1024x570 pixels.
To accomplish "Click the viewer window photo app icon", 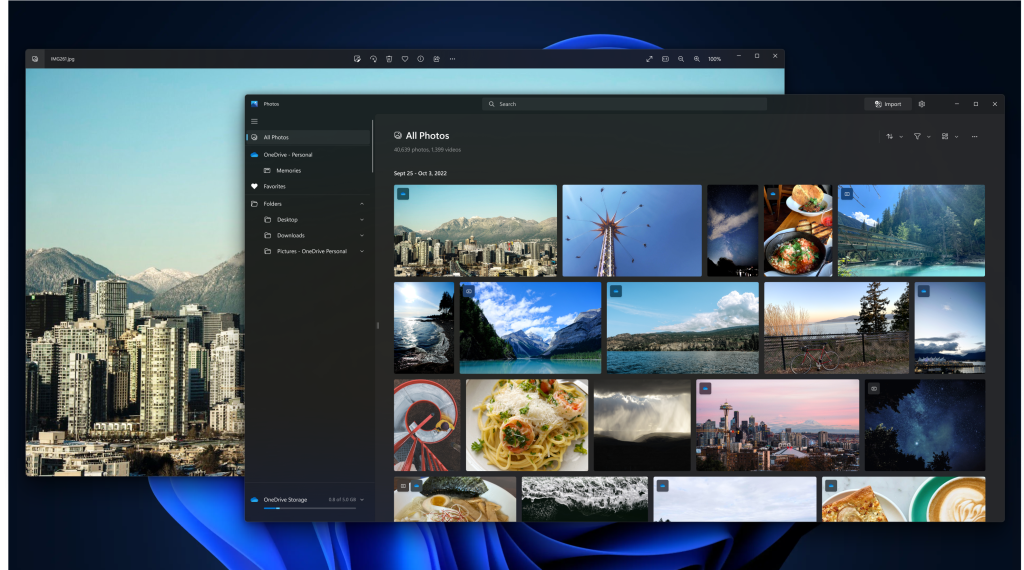I will pyautogui.click(x=35, y=59).
